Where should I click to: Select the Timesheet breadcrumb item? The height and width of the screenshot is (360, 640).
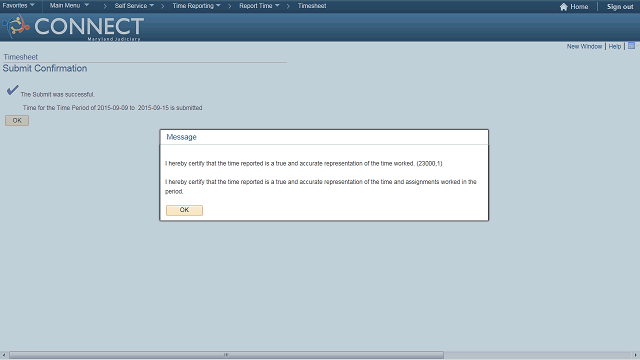(x=312, y=6)
